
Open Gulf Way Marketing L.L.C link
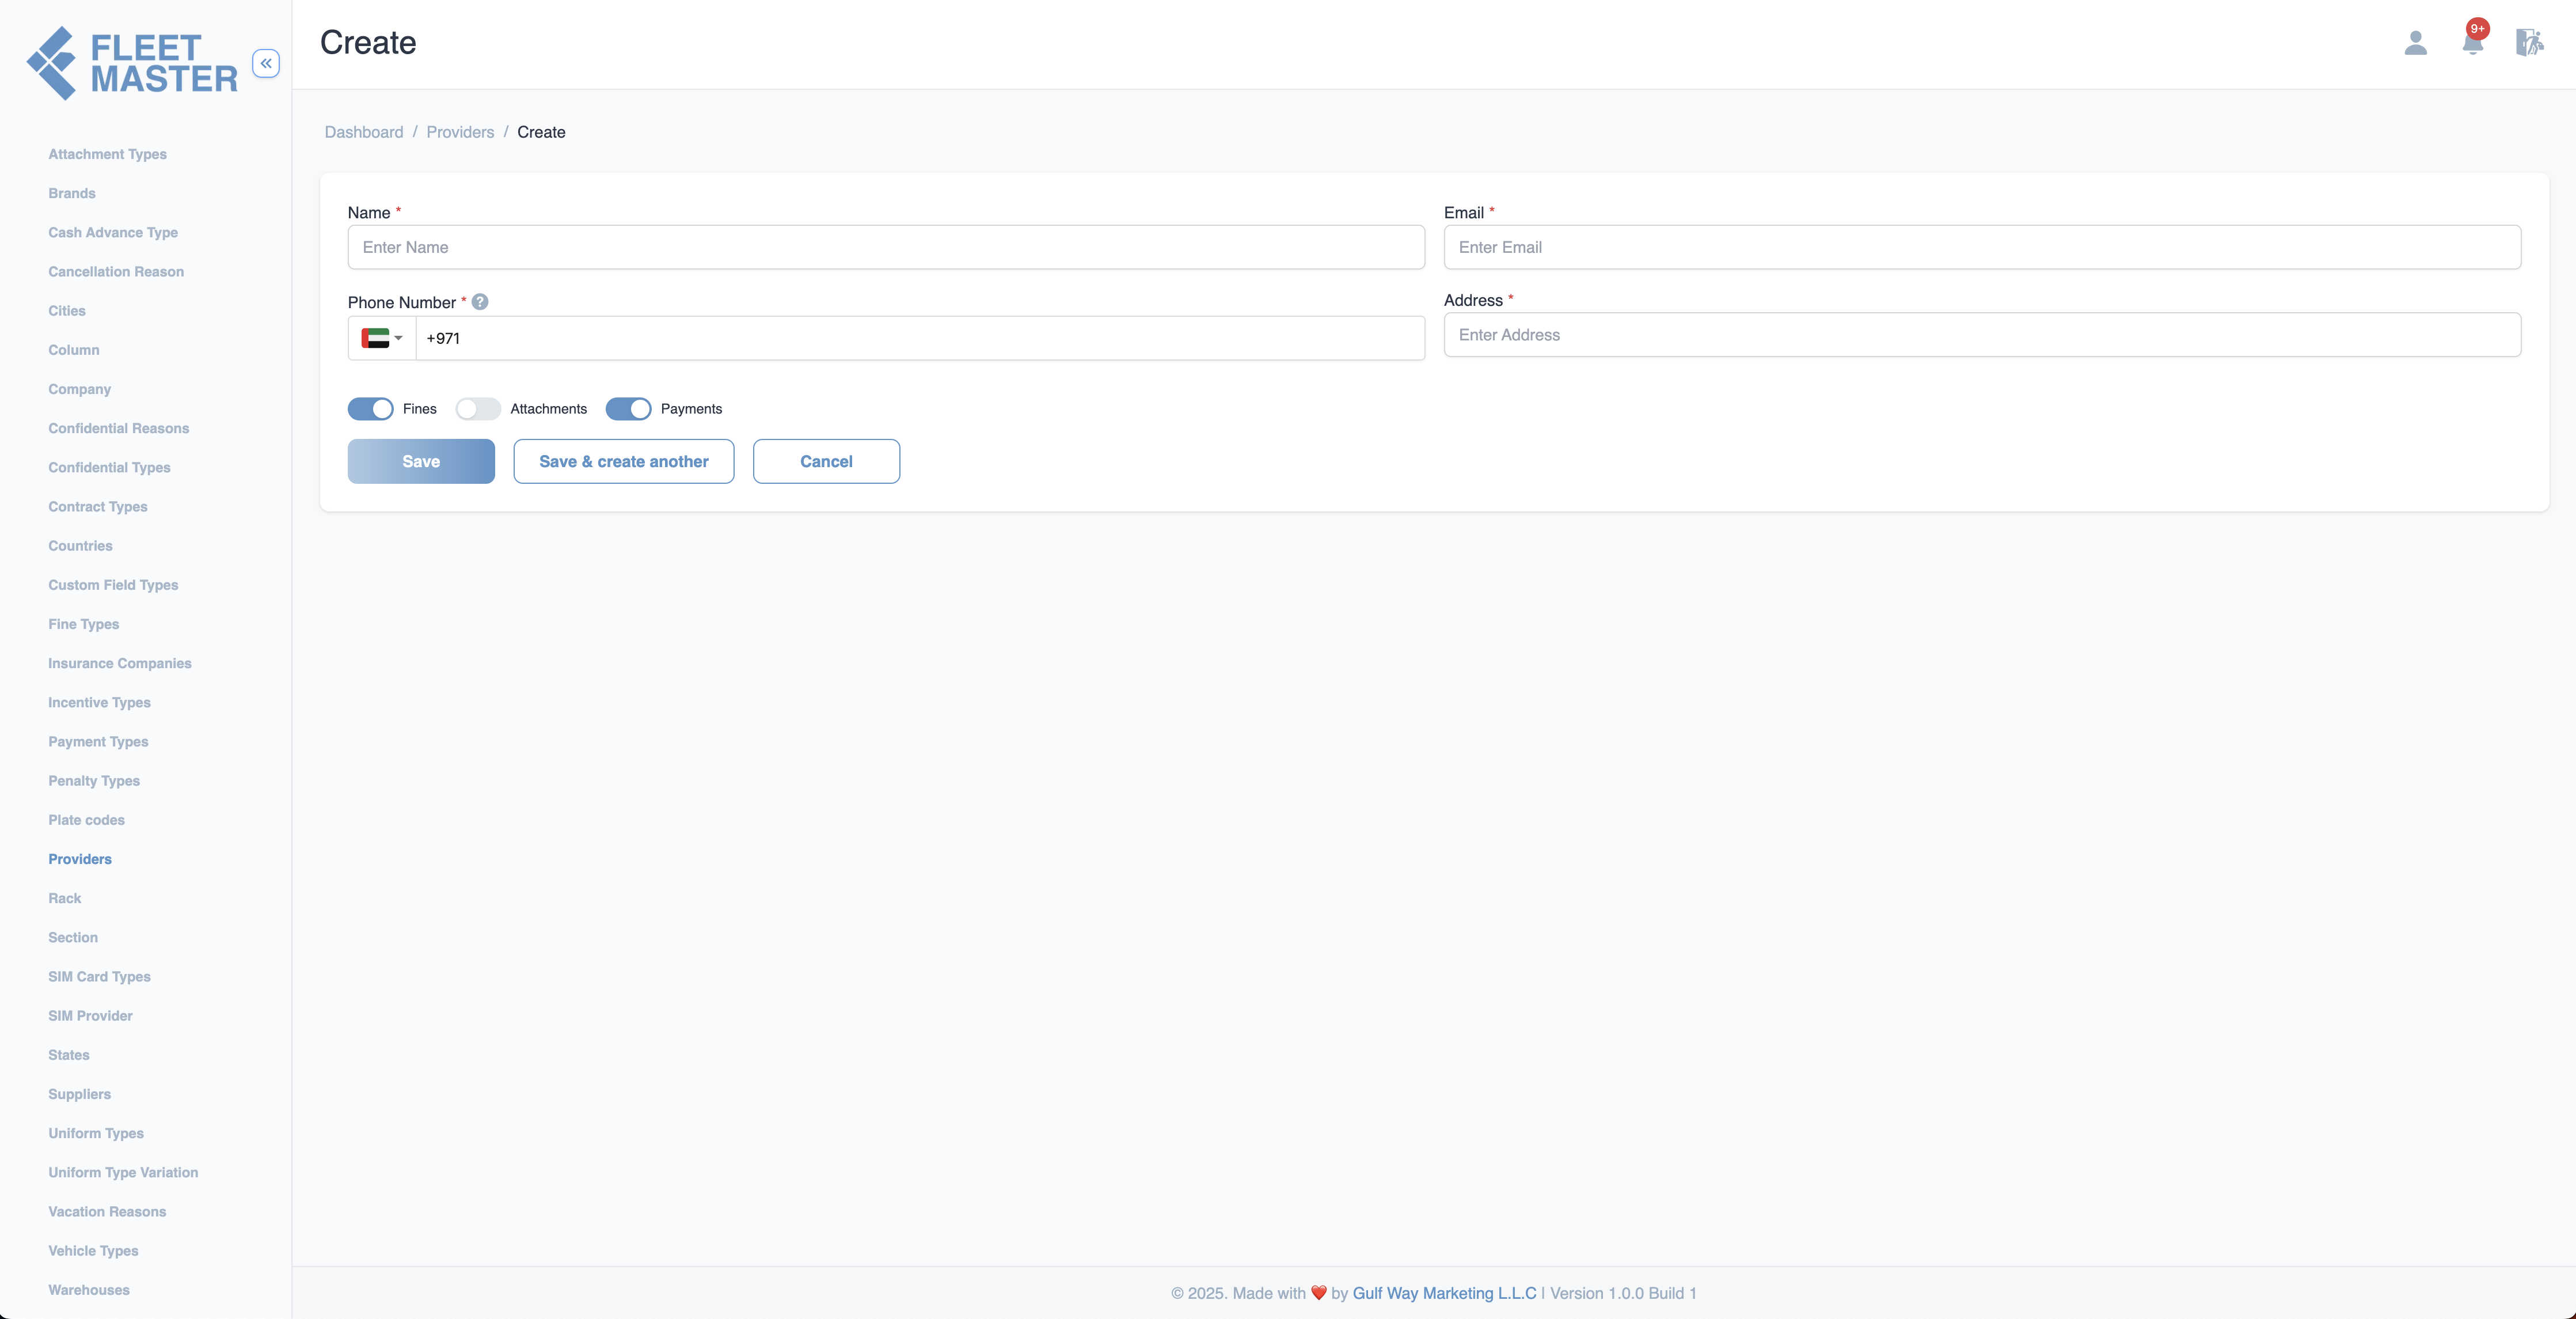(x=1444, y=1293)
